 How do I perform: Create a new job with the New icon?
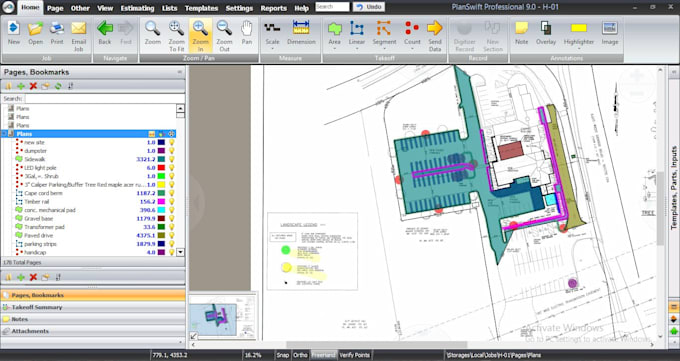click(x=14, y=33)
